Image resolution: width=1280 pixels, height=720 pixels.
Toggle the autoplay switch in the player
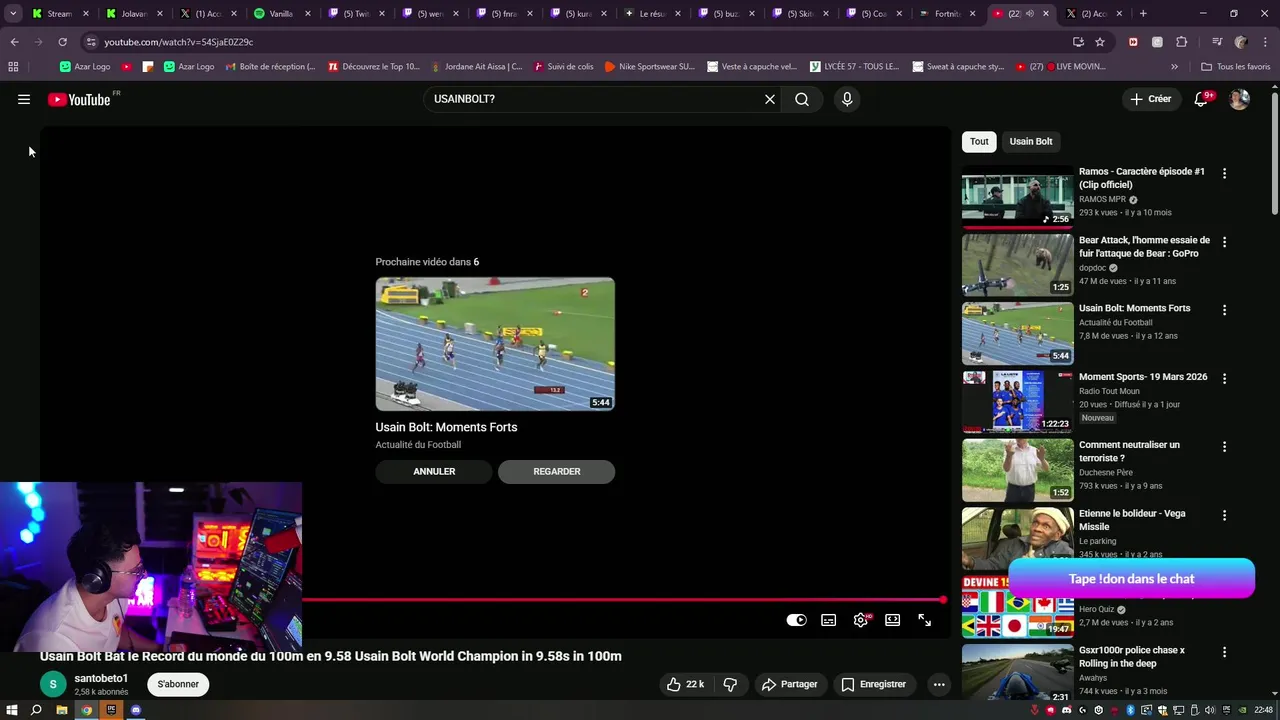[x=796, y=620]
